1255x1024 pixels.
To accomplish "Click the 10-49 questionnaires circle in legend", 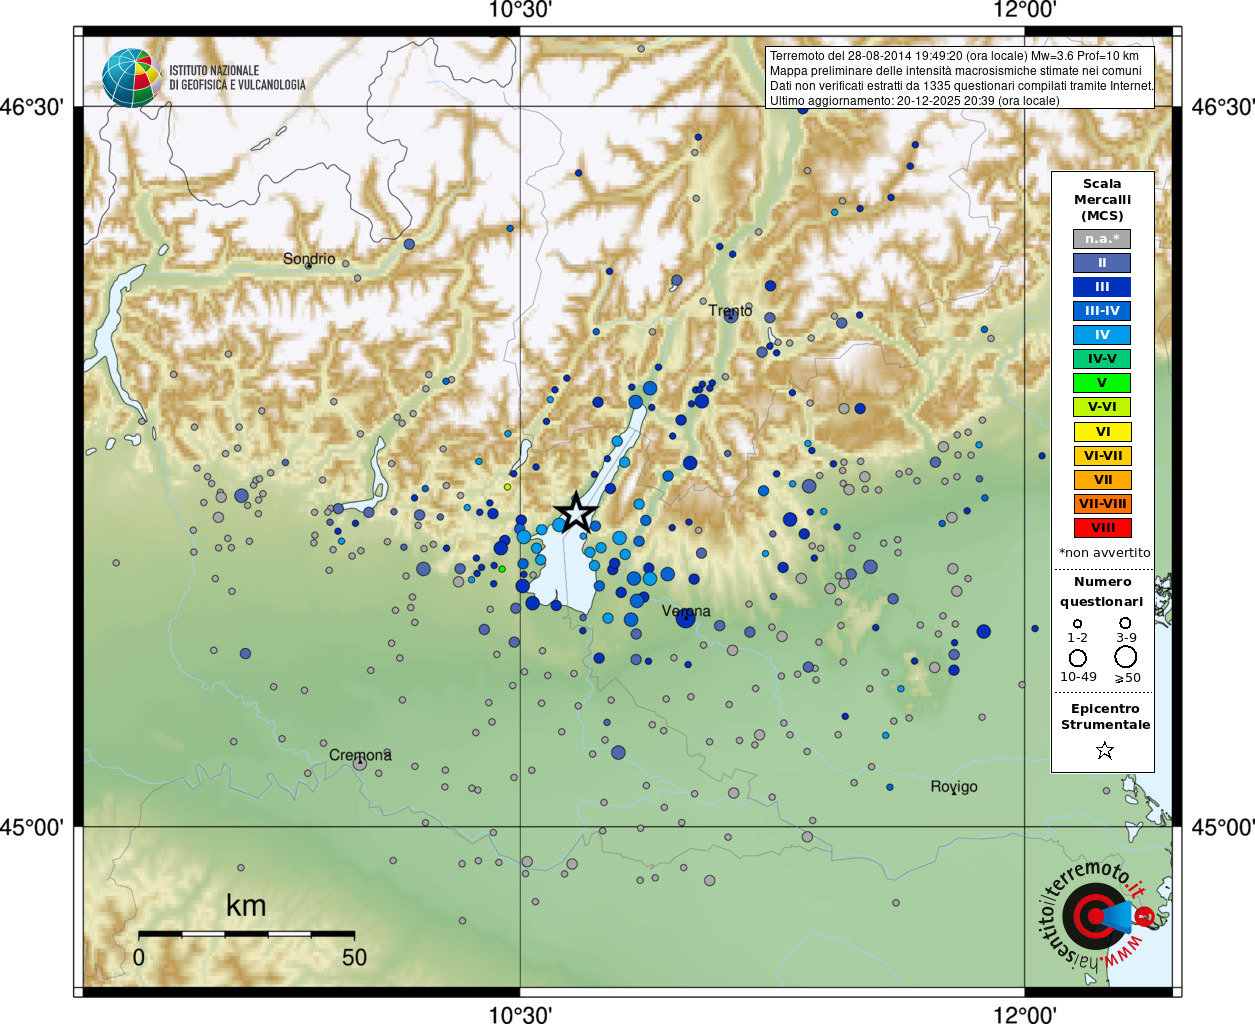I will pyautogui.click(x=1078, y=658).
